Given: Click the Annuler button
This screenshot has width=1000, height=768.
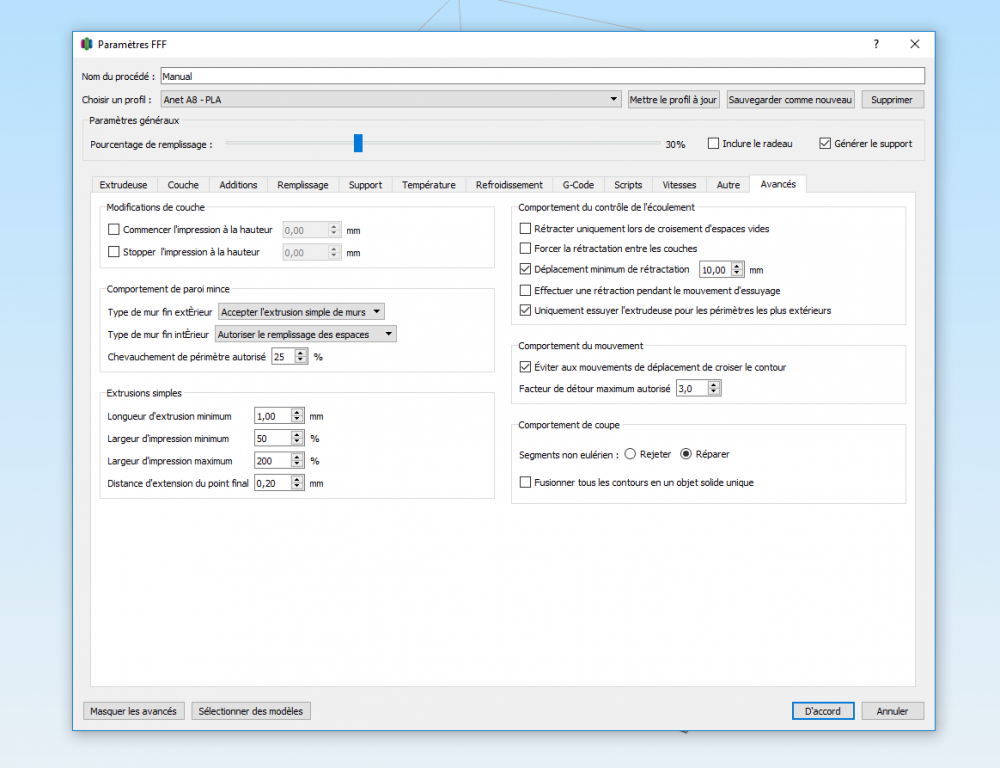Looking at the screenshot, I should [x=892, y=711].
